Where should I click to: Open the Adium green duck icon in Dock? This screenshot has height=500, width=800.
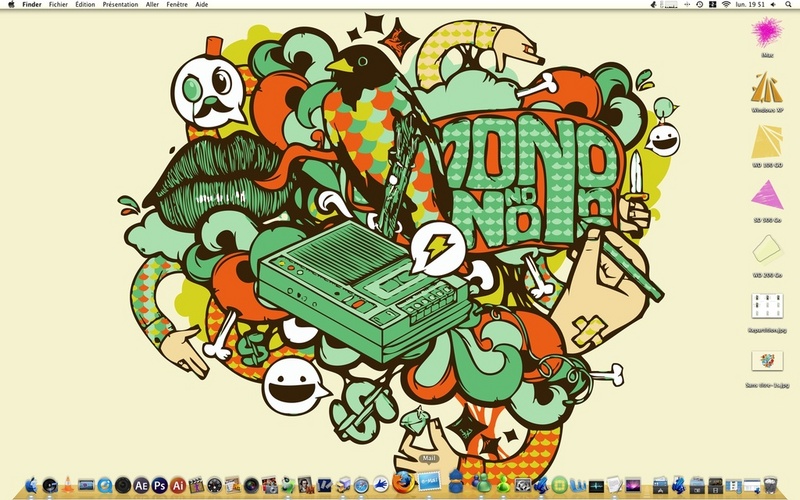288,485
